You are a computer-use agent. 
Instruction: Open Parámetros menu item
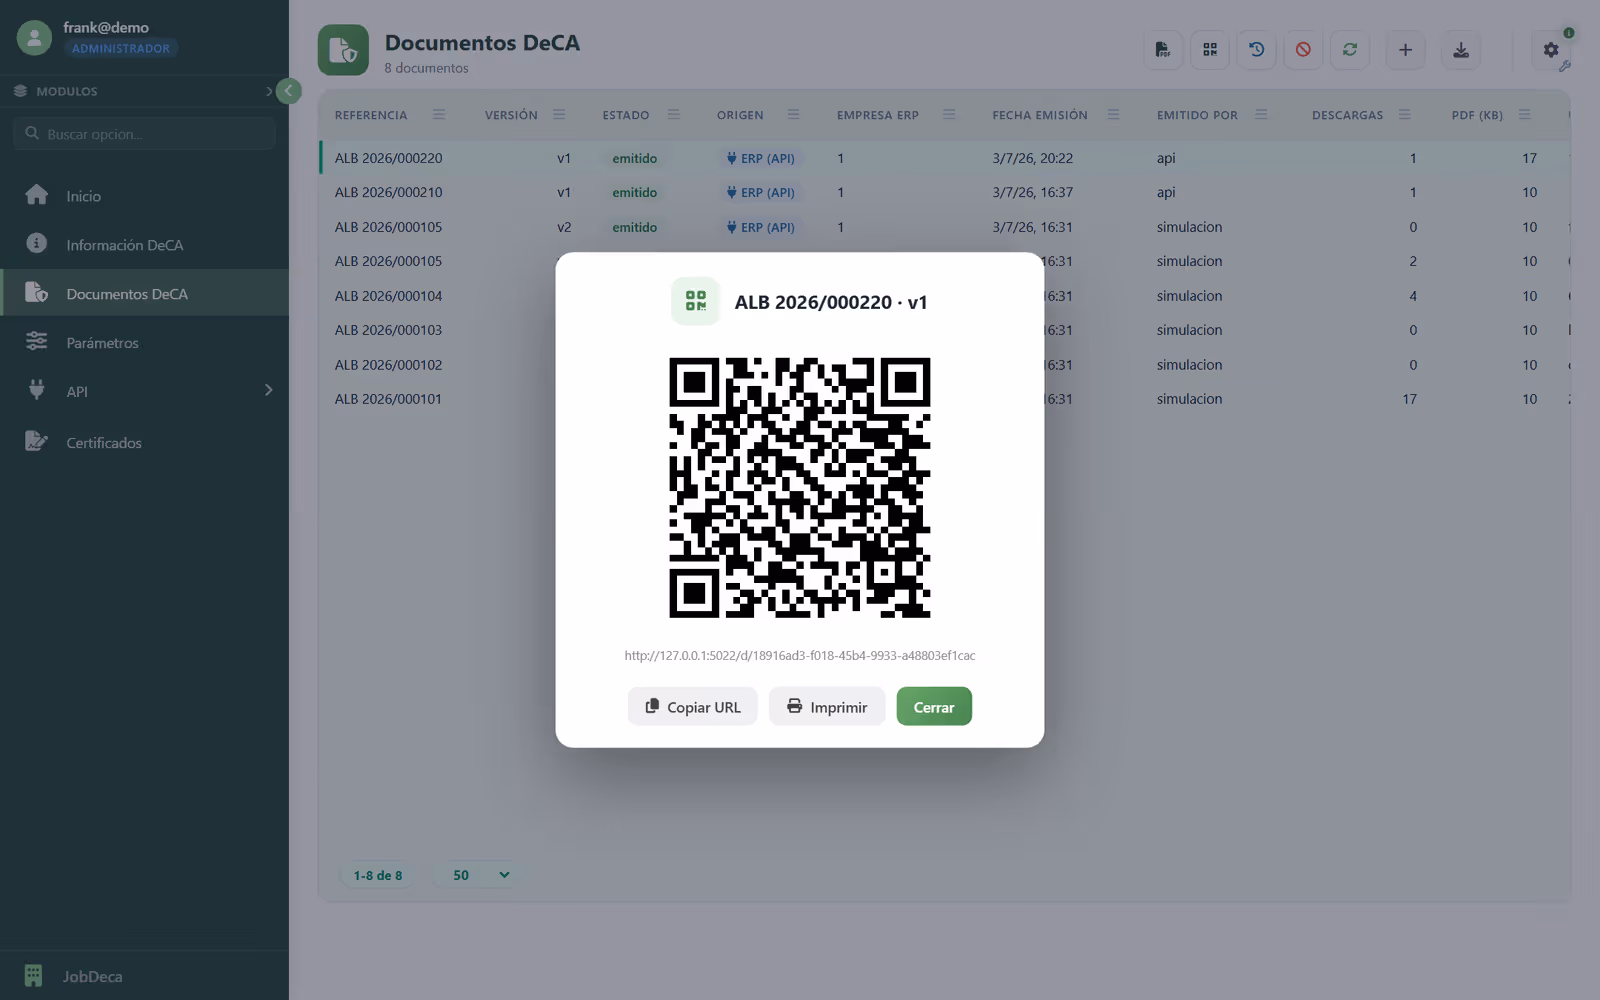144,342
